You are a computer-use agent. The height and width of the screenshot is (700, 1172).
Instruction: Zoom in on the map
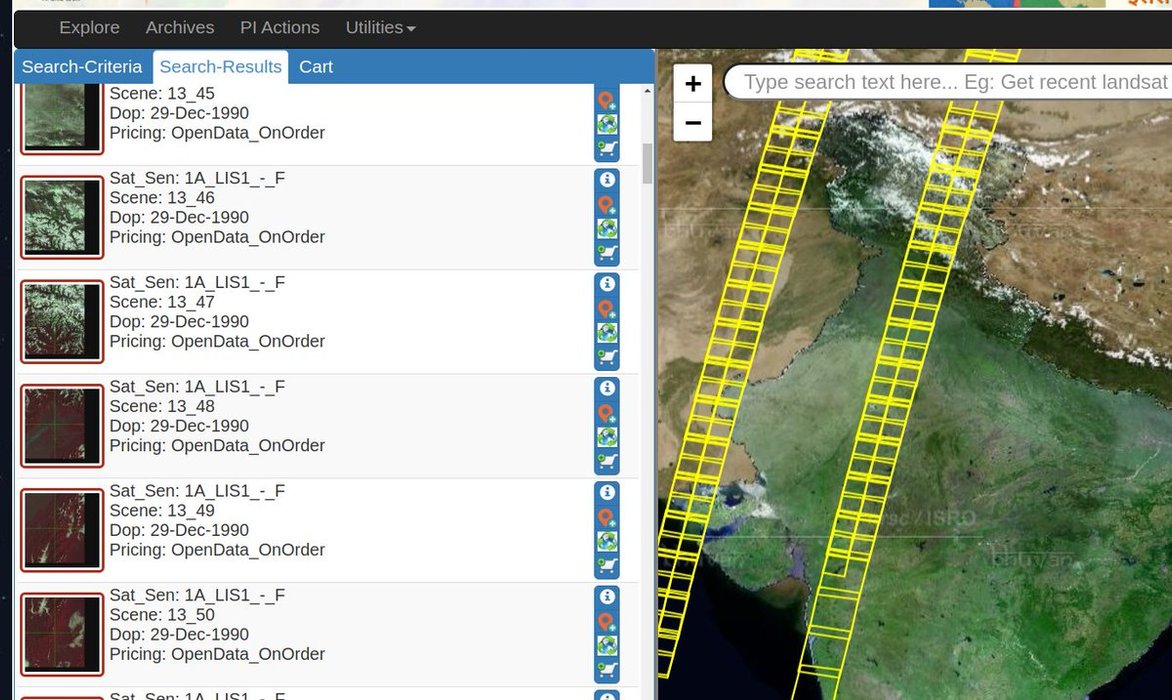point(693,83)
